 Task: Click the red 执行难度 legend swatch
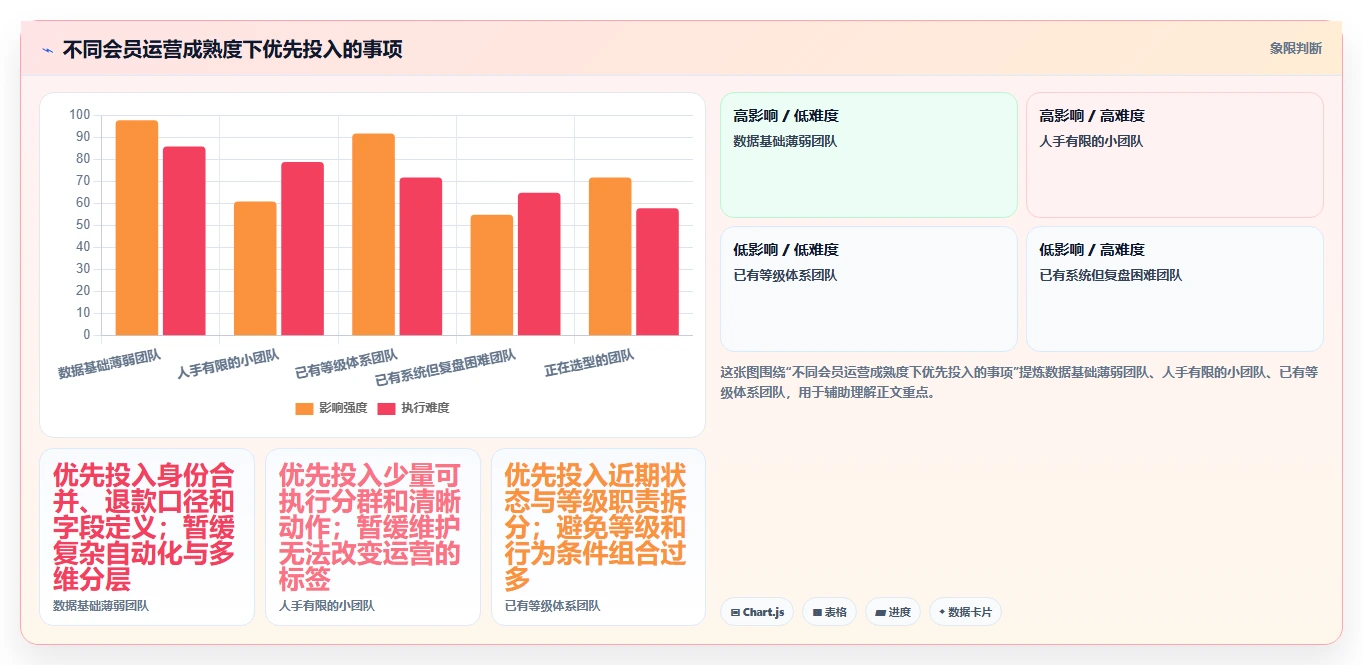[386, 408]
